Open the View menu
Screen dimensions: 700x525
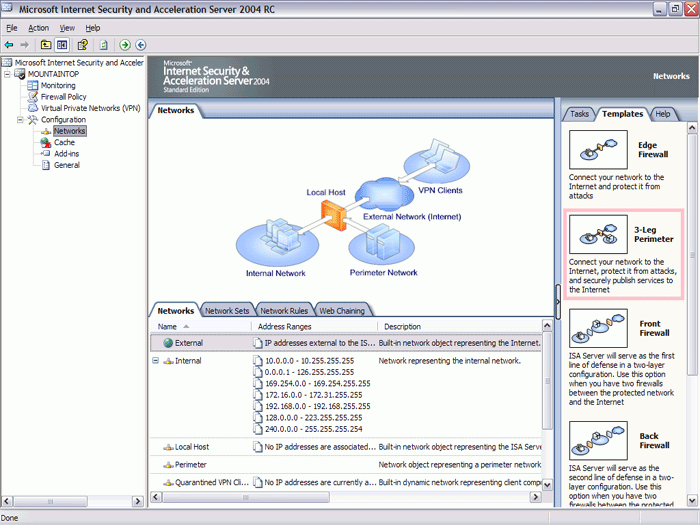click(67, 28)
